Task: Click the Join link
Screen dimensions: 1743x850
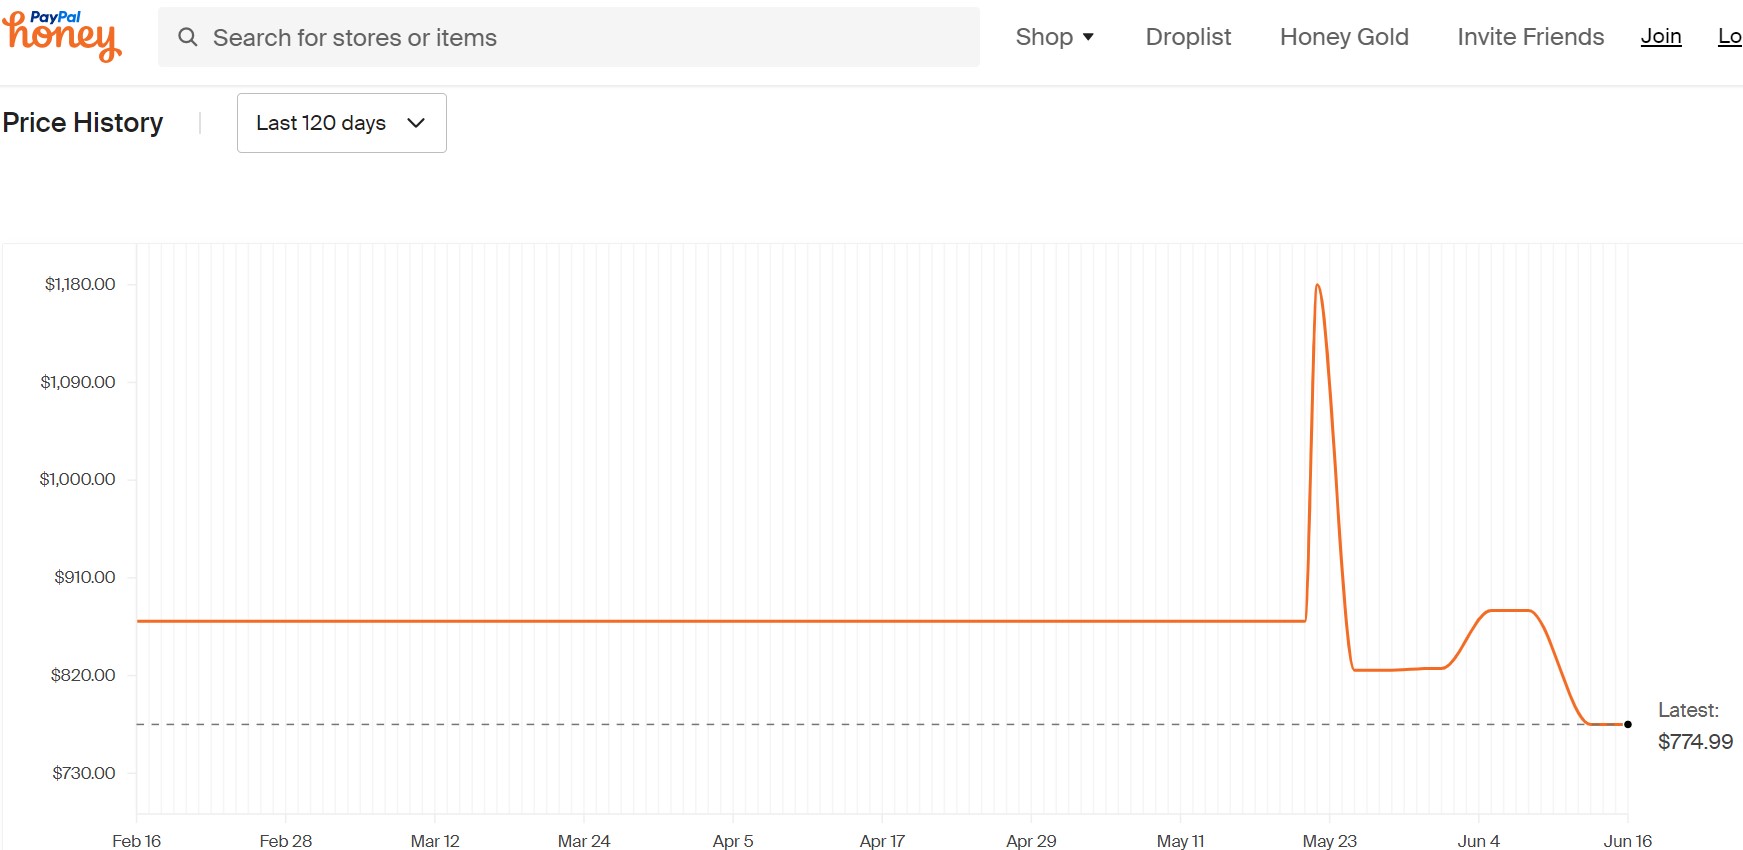Action: click(x=1661, y=37)
